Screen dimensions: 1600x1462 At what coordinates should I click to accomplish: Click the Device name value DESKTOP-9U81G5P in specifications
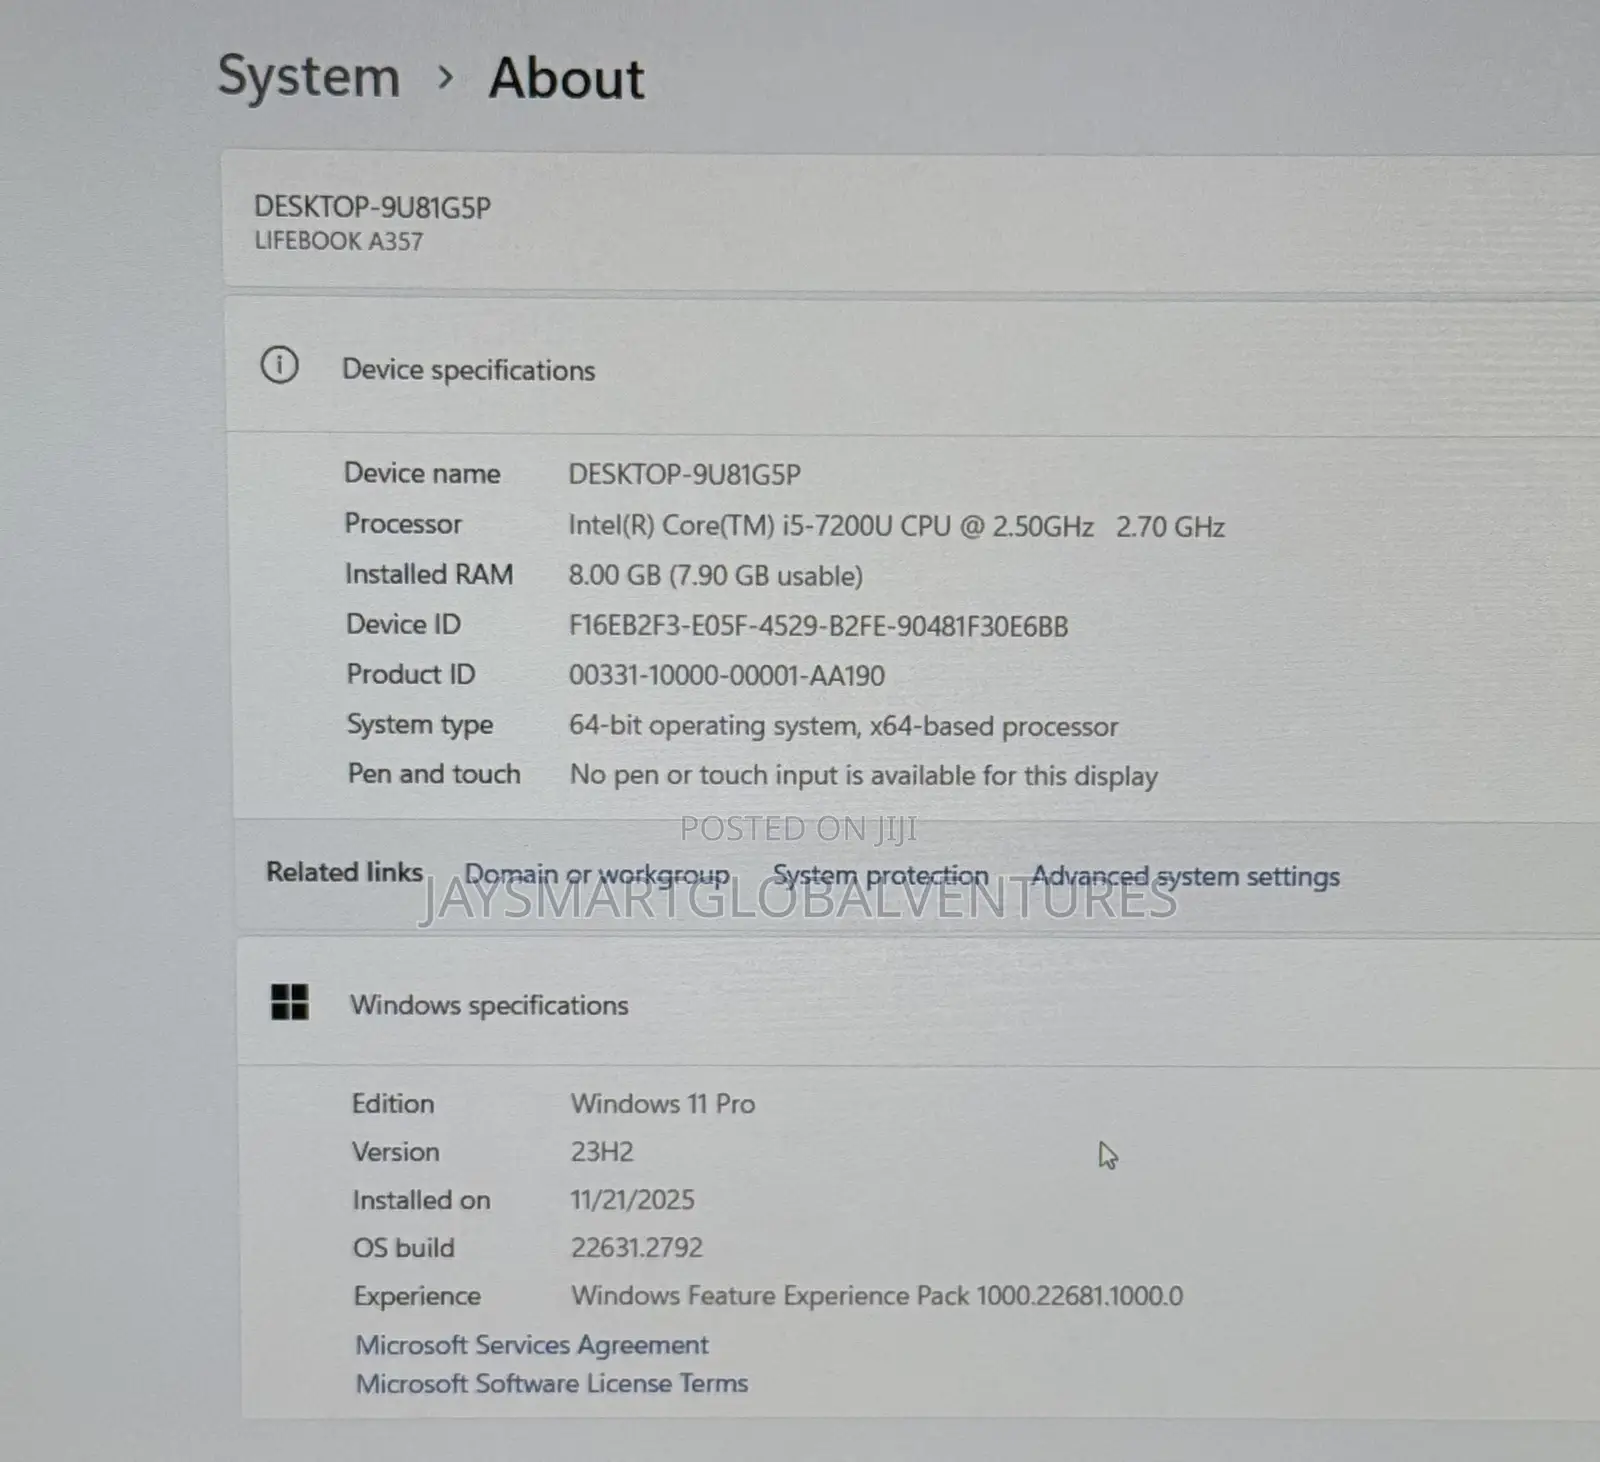coord(685,474)
